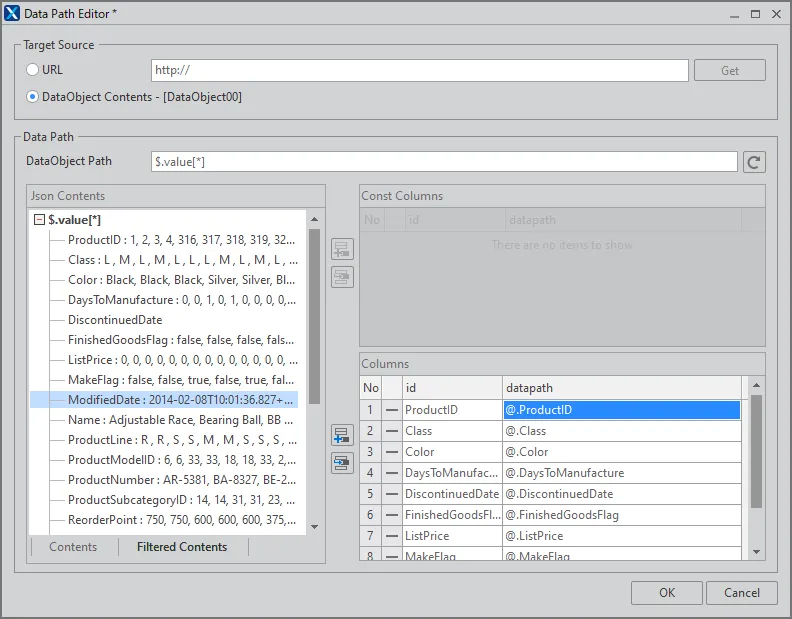Screen dimensions: 792x619
Task: Select DataObject Contents radio button
Action: click(33, 97)
